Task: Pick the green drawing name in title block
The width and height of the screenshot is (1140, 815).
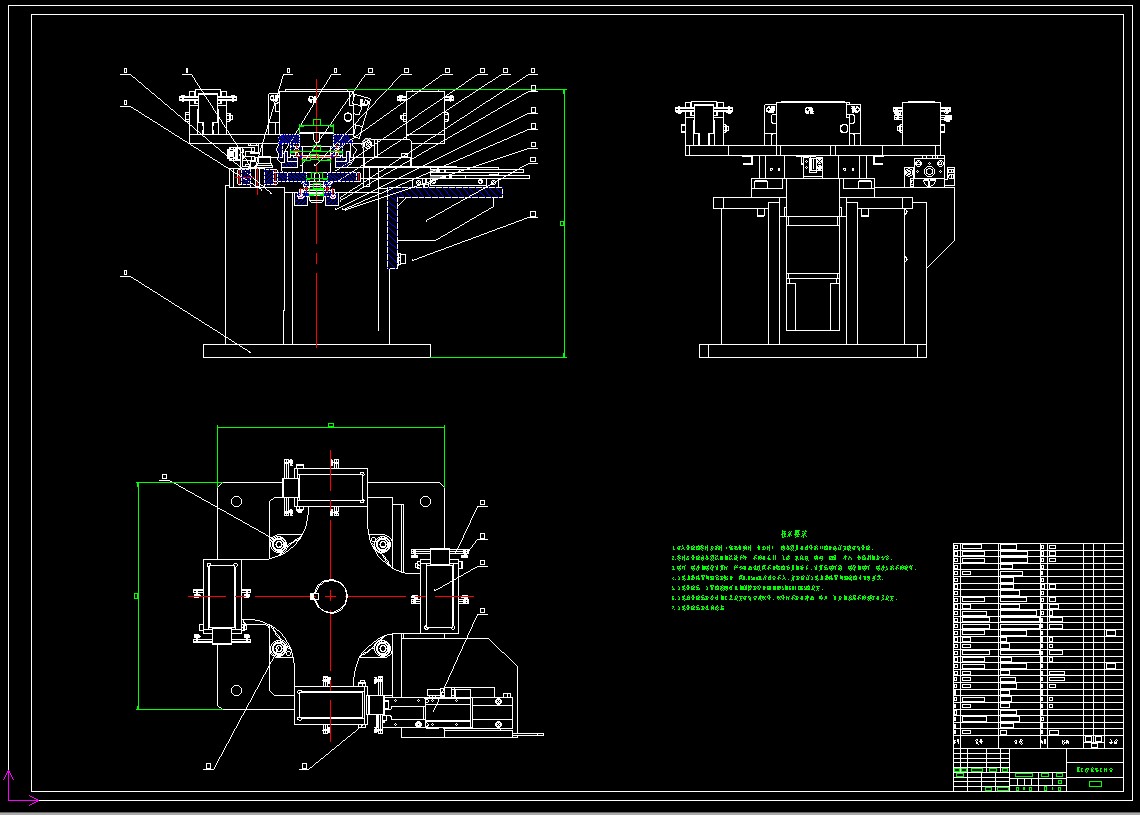Action: pyautogui.click(x=1095, y=769)
